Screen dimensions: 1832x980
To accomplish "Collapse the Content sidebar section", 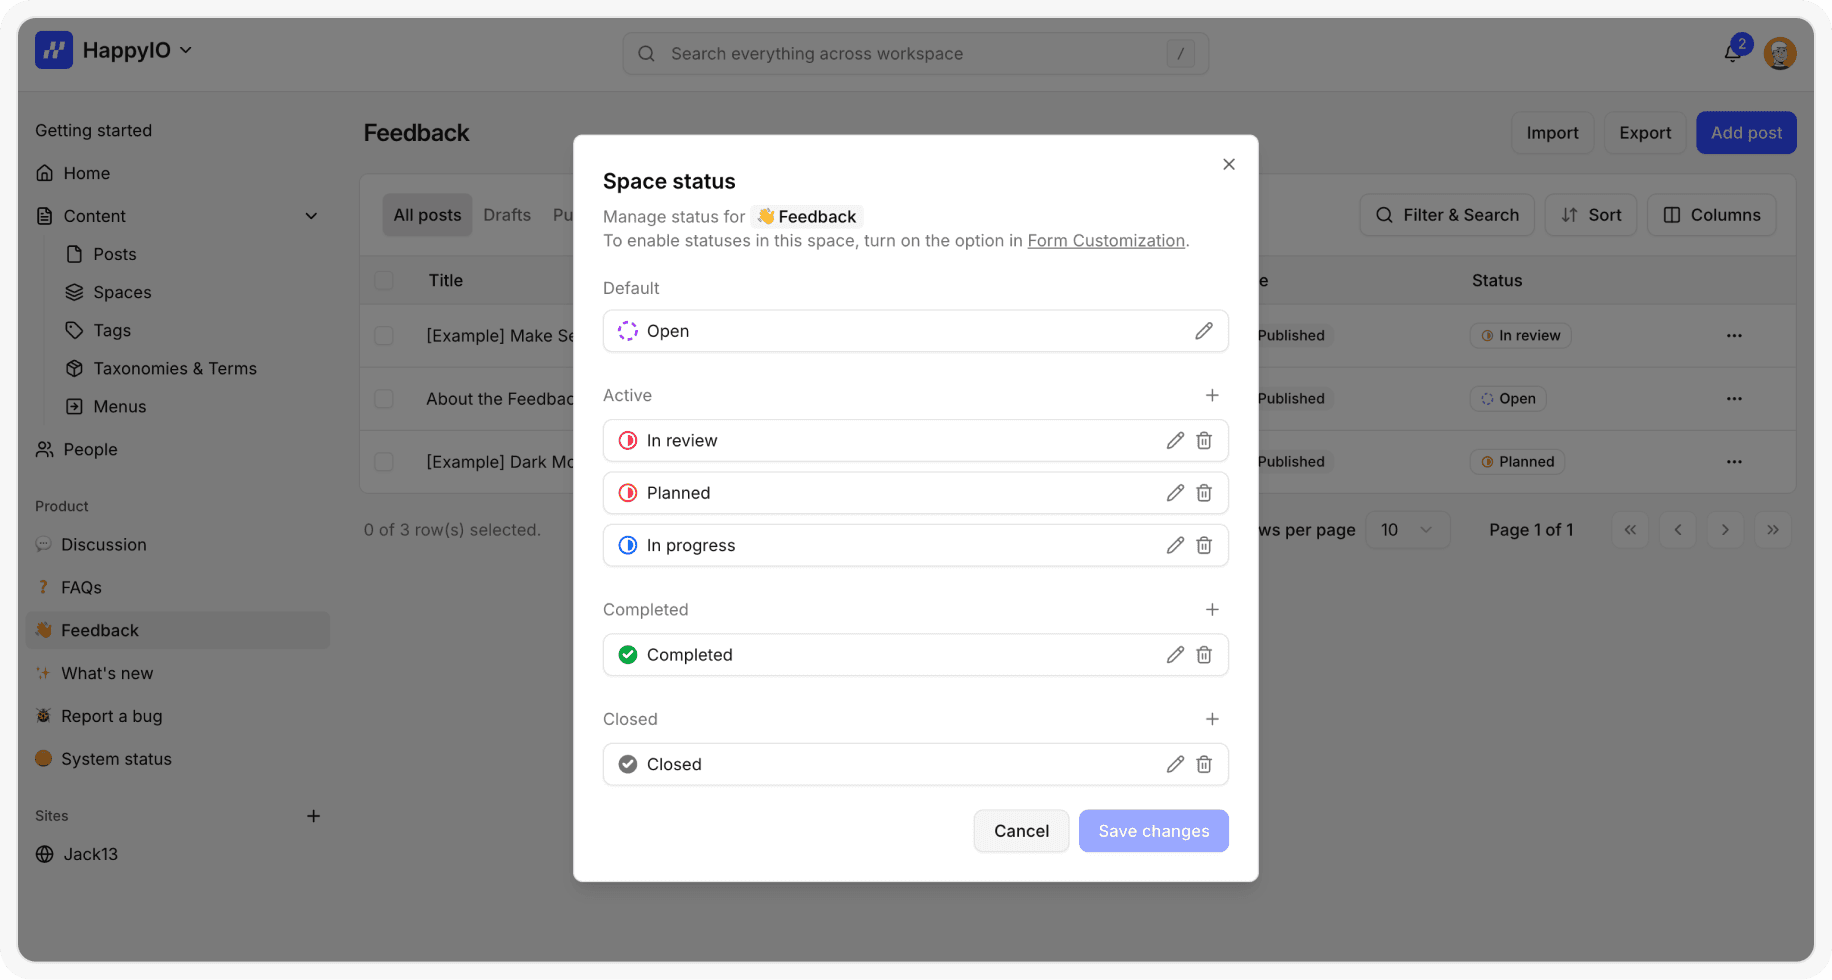I will tap(311, 216).
